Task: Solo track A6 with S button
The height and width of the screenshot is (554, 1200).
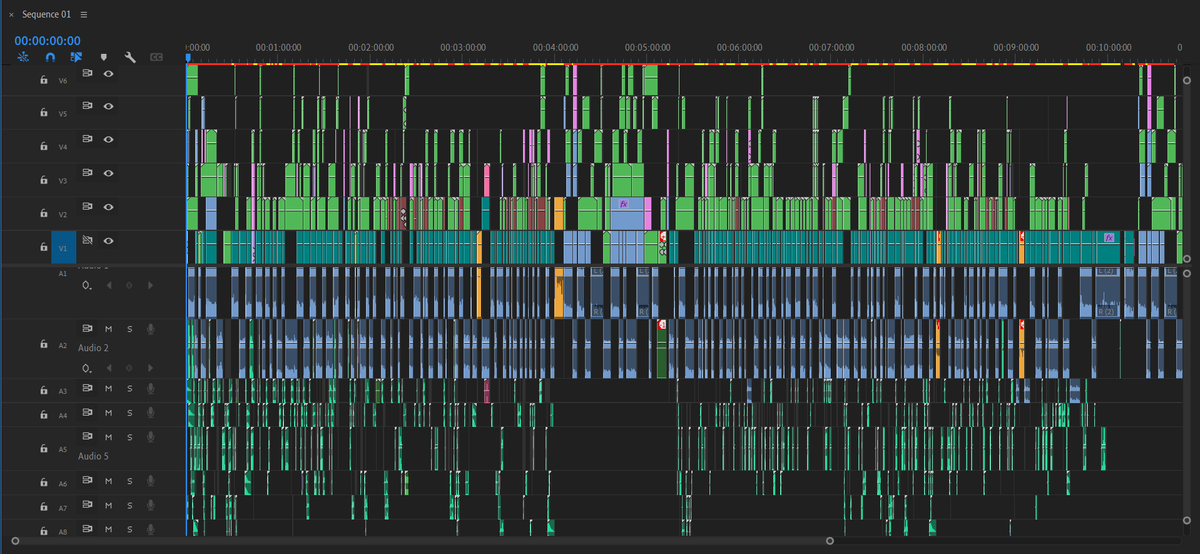Action: (129, 481)
